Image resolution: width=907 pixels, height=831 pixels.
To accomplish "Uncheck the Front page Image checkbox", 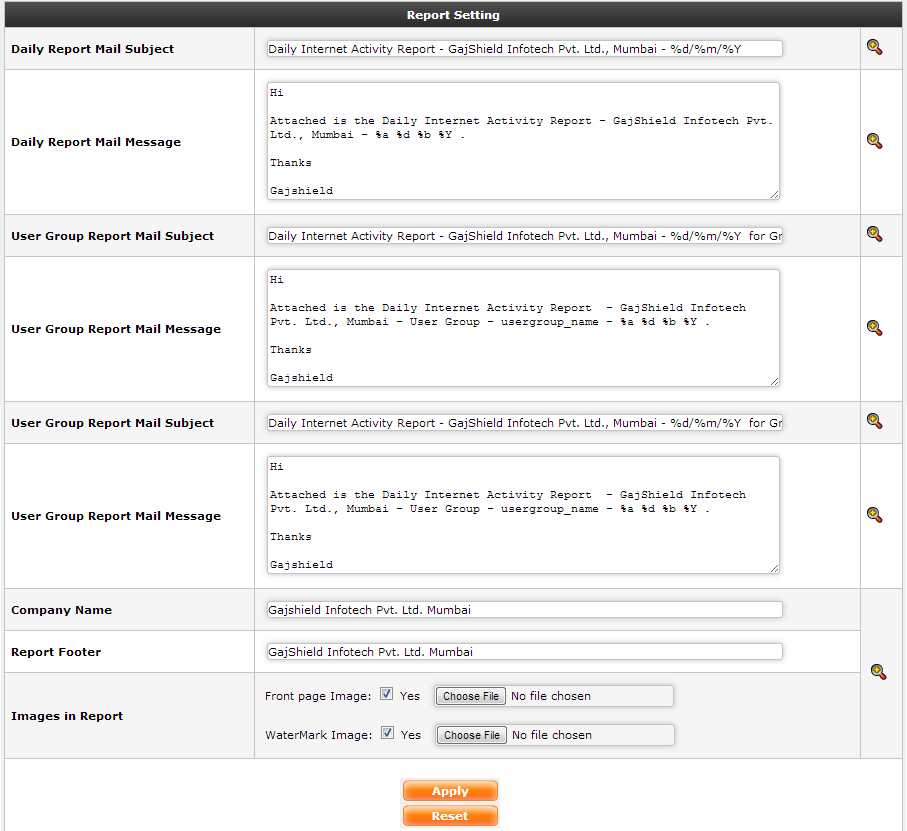I will coord(386,695).
